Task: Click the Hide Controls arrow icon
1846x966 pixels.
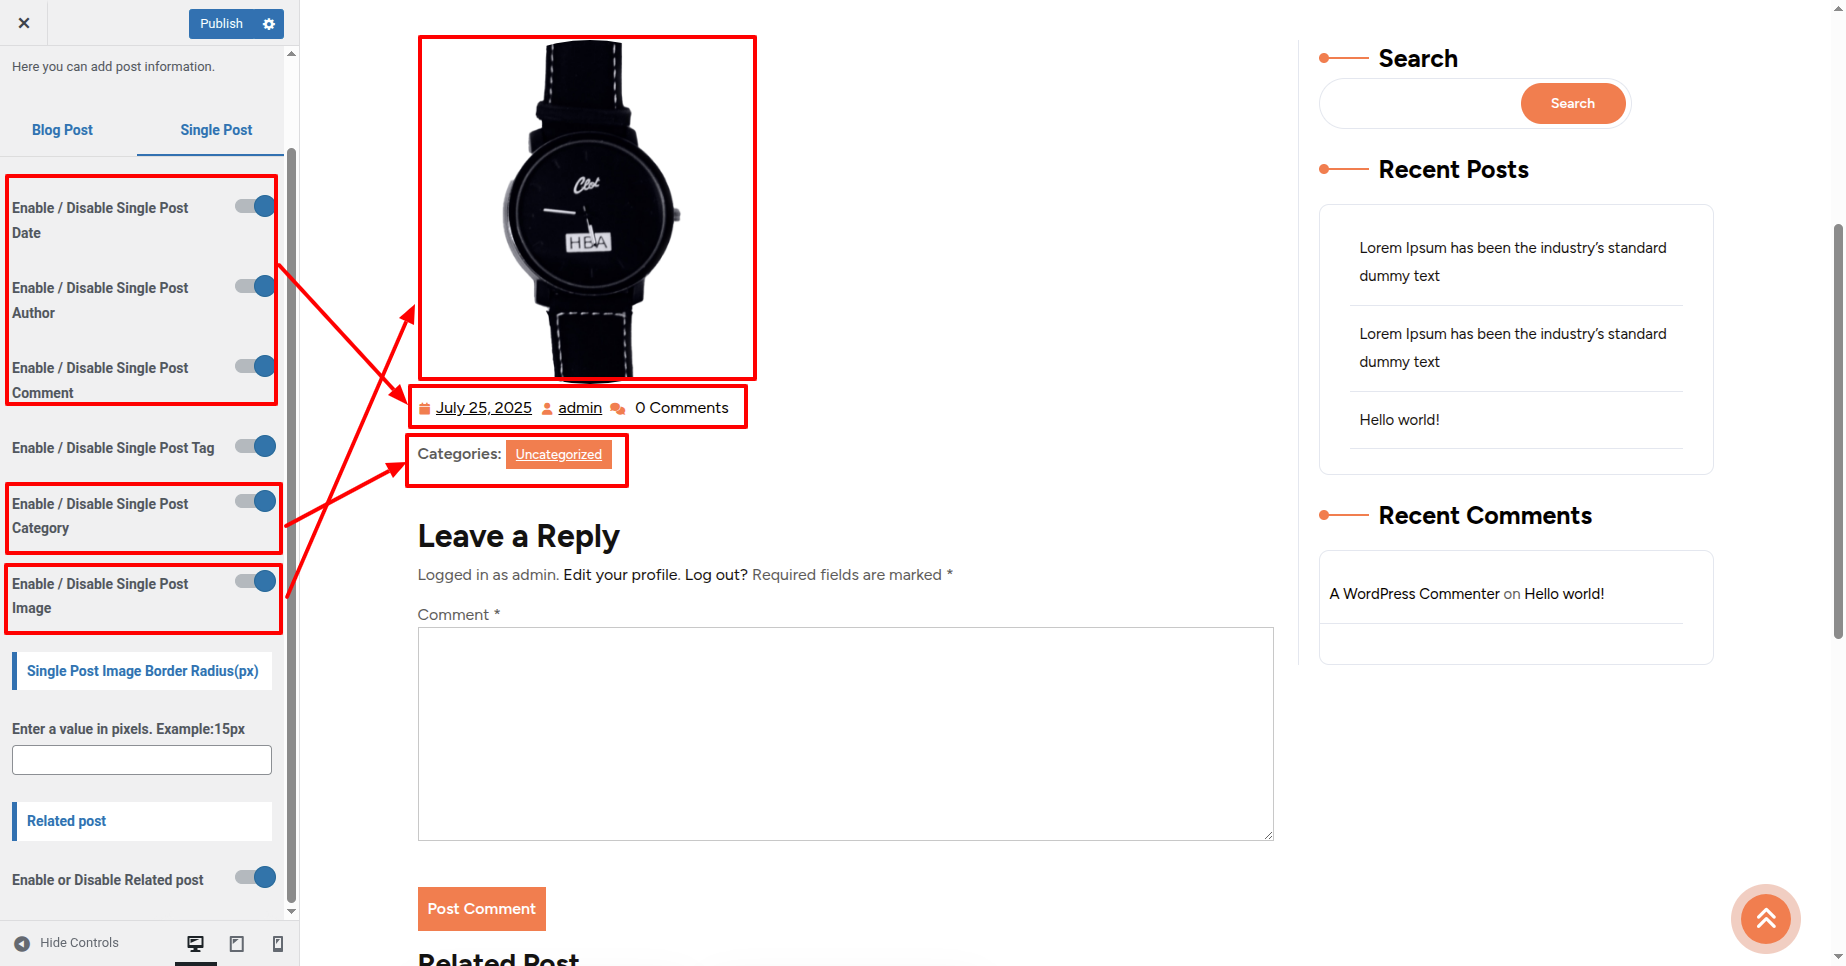Action: coord(22,943)
